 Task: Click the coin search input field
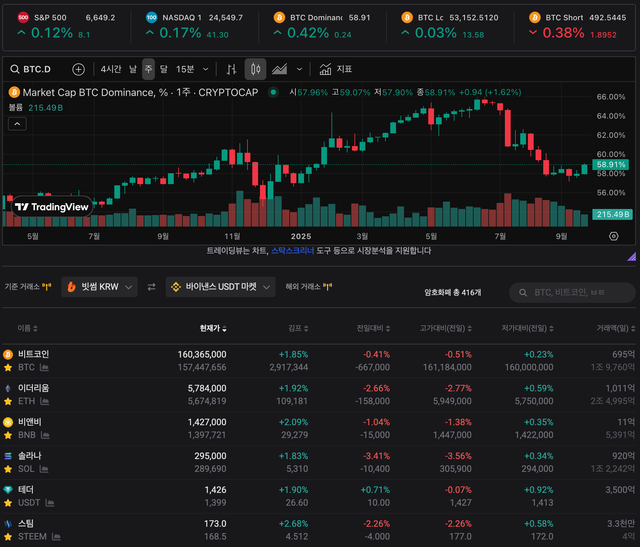572,292
